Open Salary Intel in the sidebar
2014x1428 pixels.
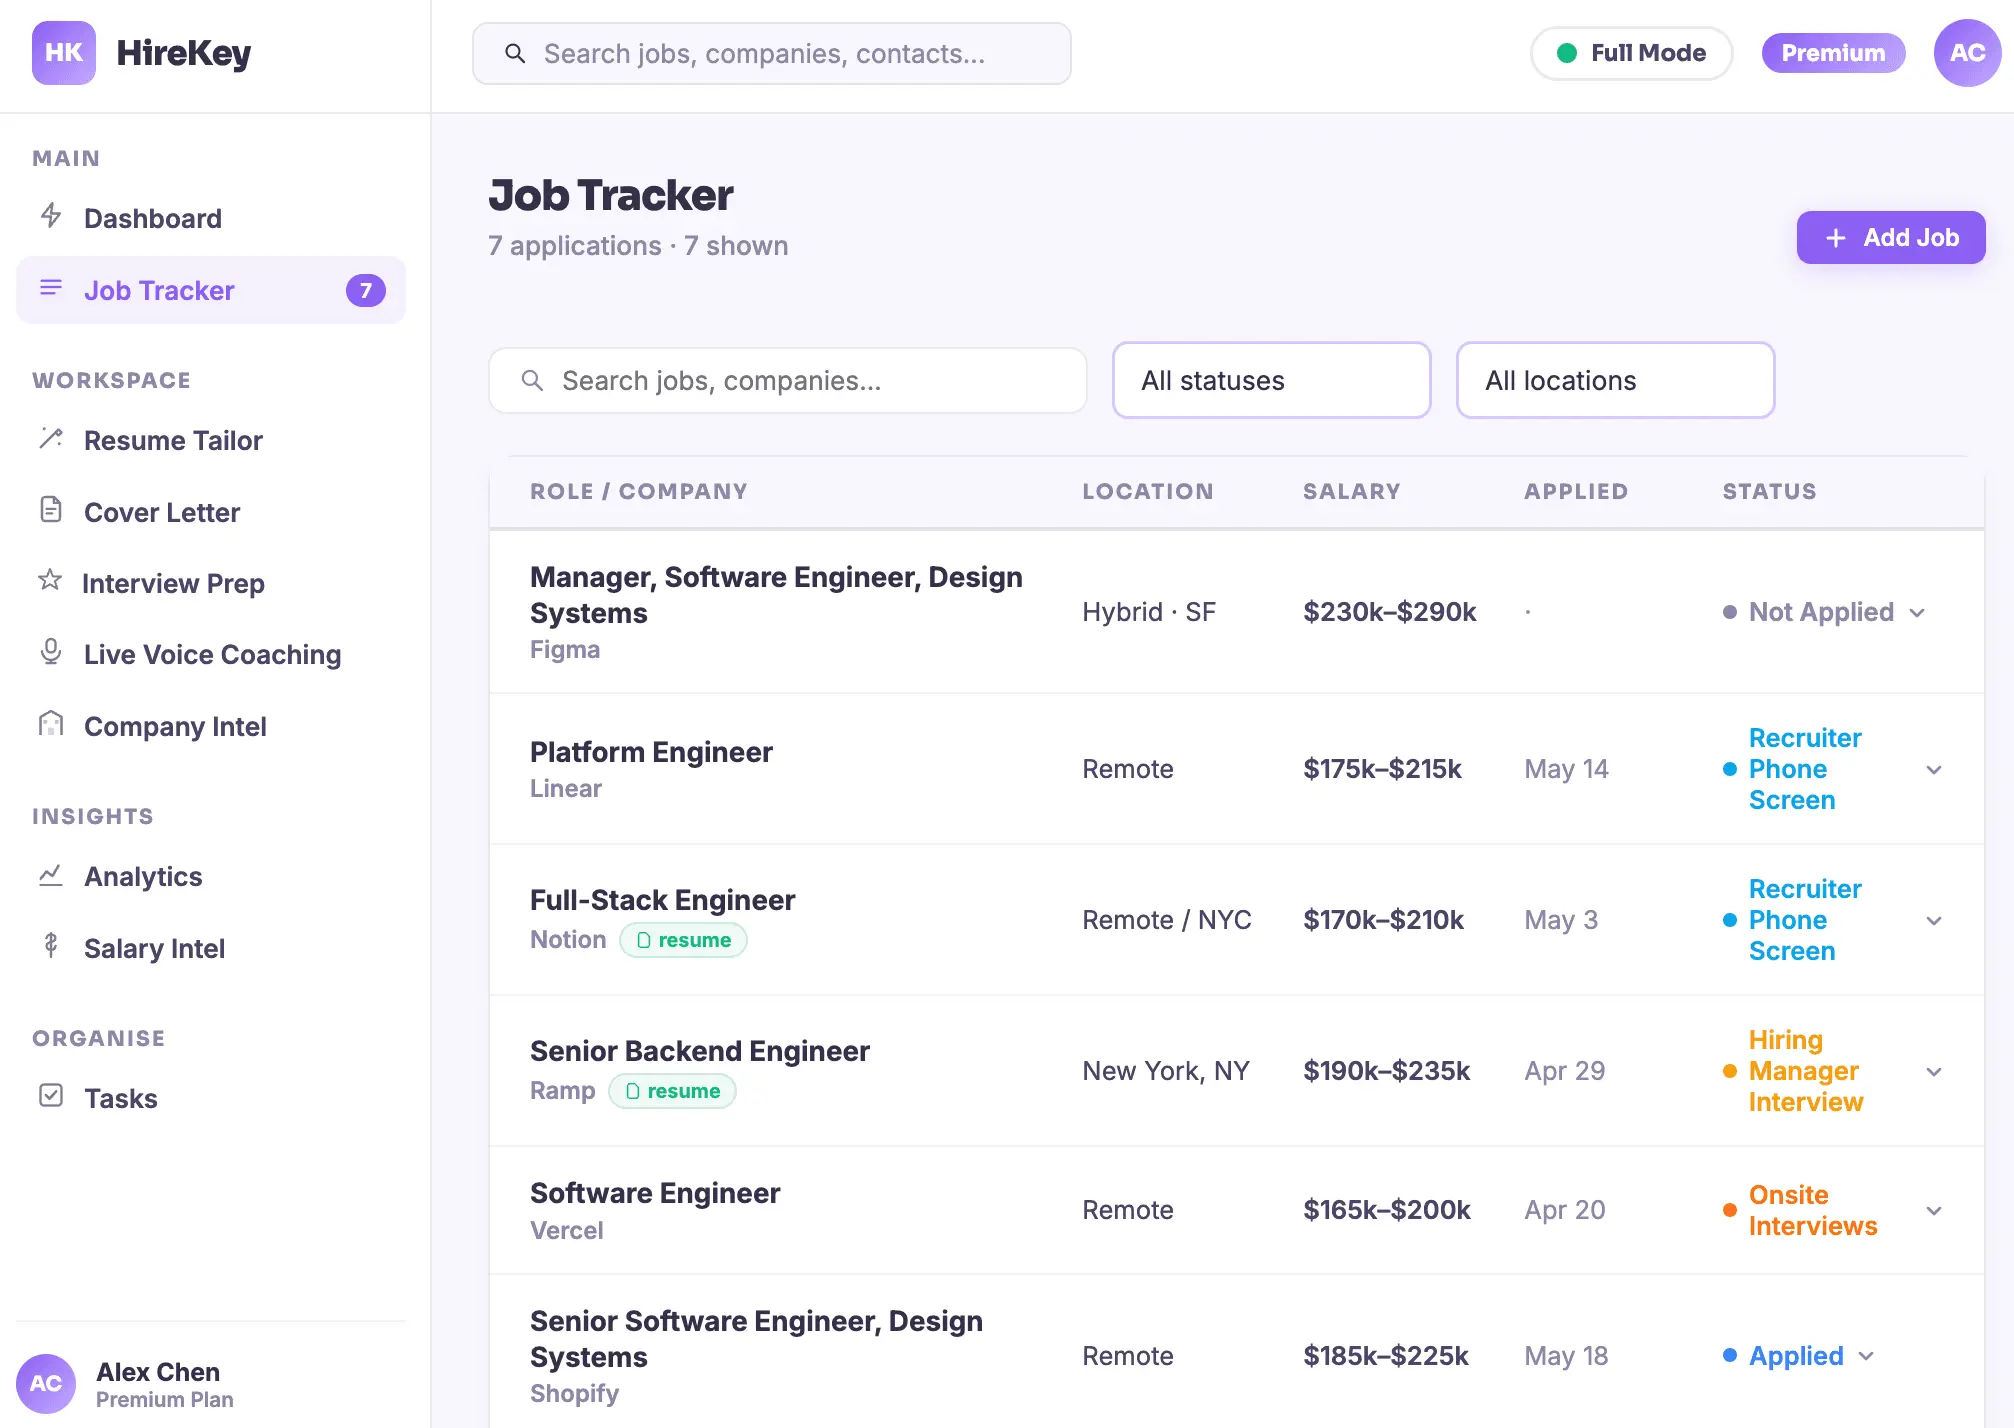(x=211, y=948)
